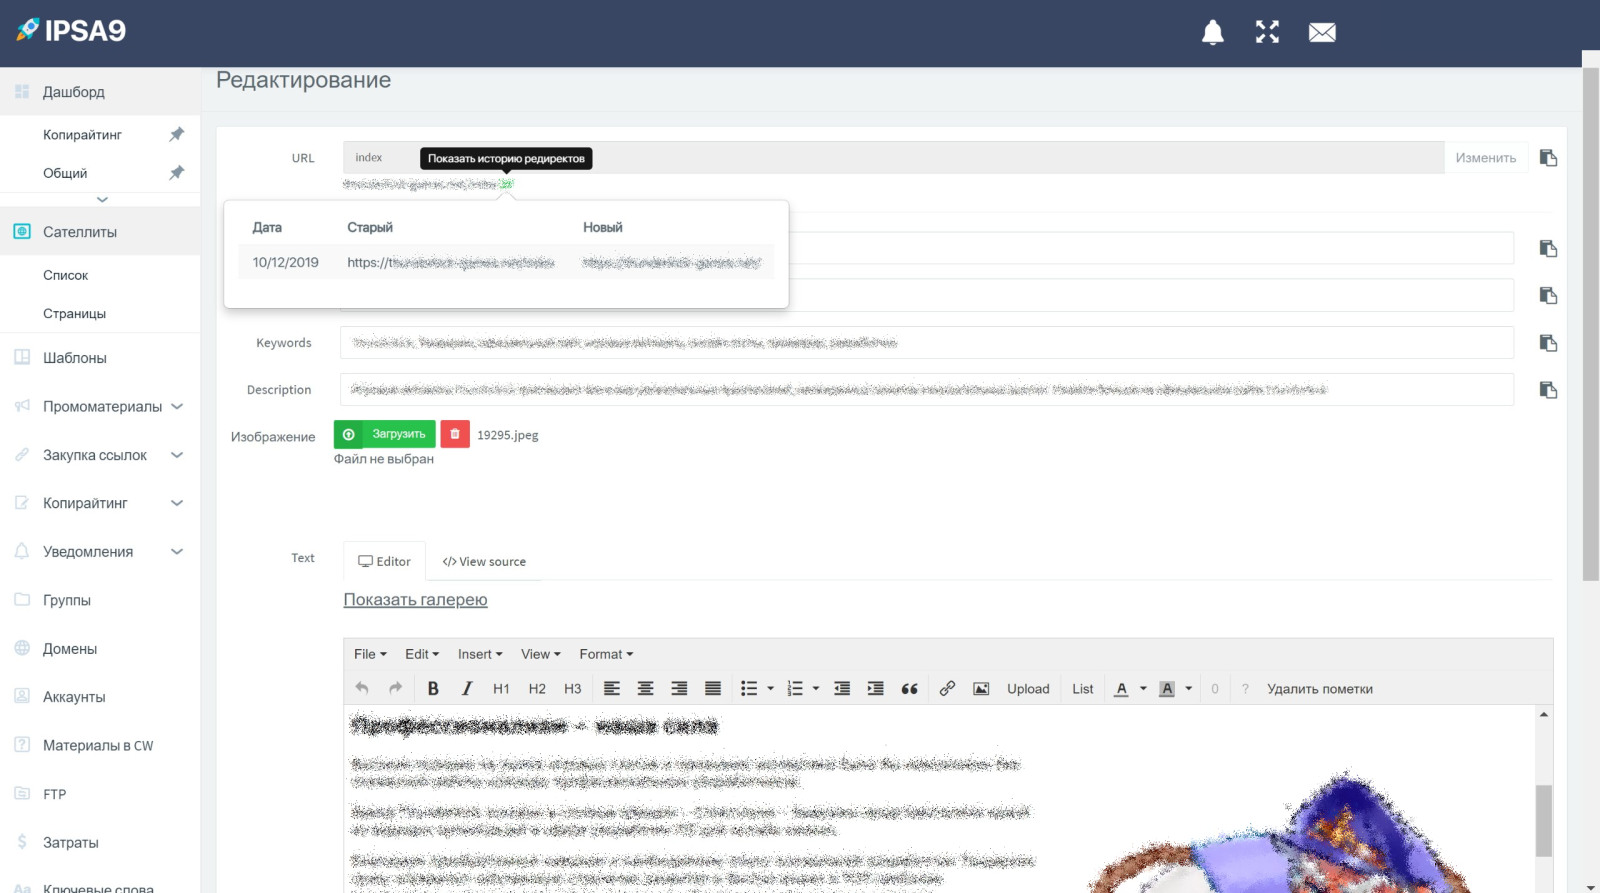Expand the Копирайтинг submenu with chevron
This screenshot has height=893, width=1600.
tap(177, 503)
